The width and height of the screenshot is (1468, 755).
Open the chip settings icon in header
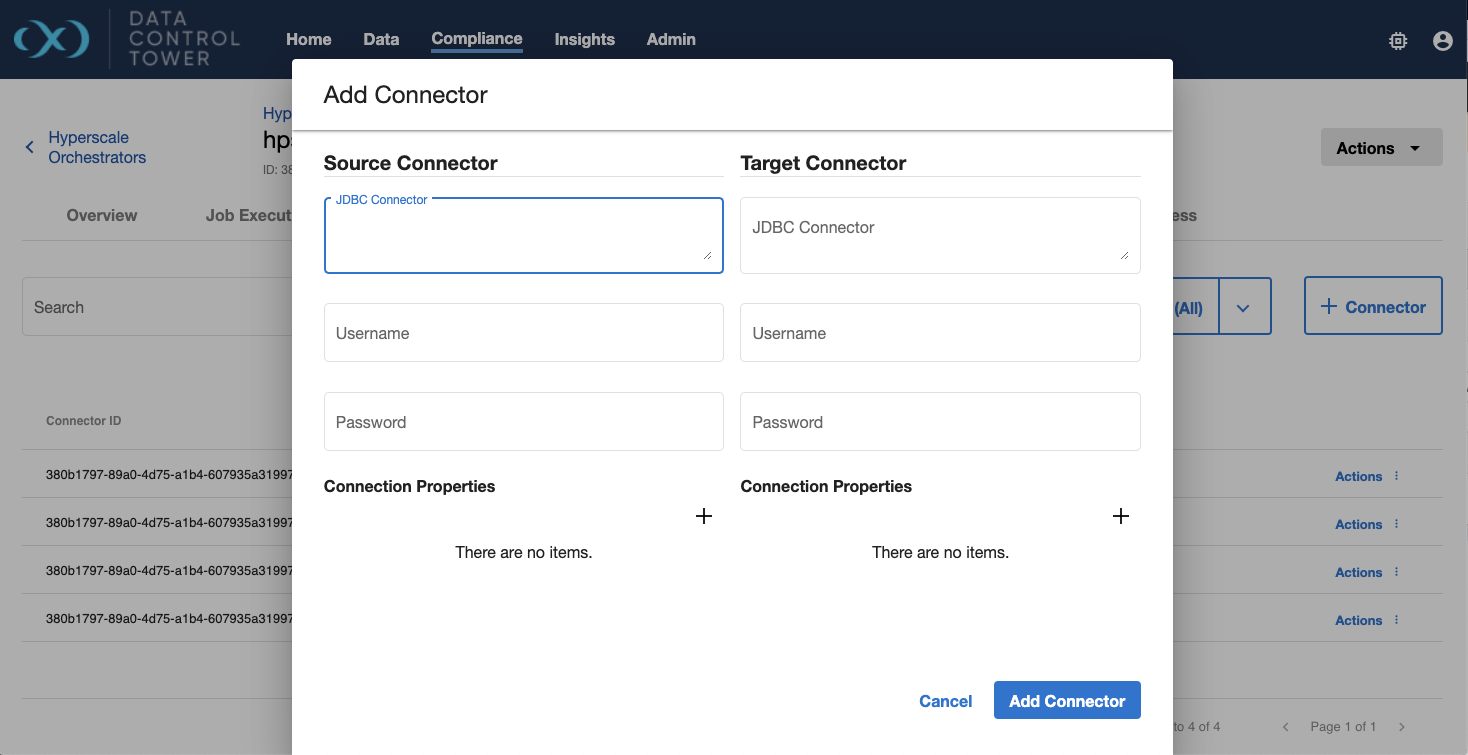tap(1398, 40)
